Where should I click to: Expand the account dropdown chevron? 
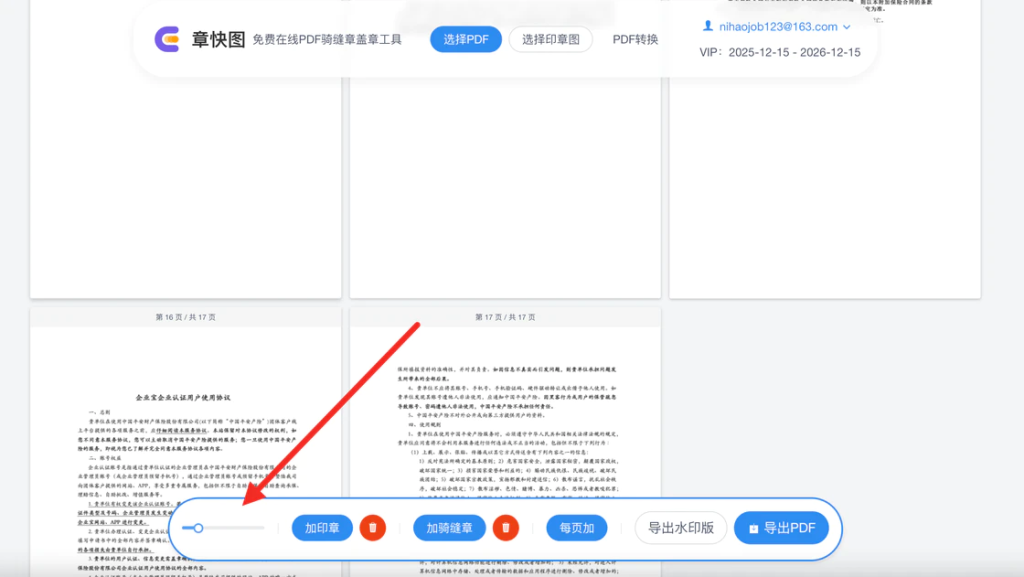click(x=847, y=27)
